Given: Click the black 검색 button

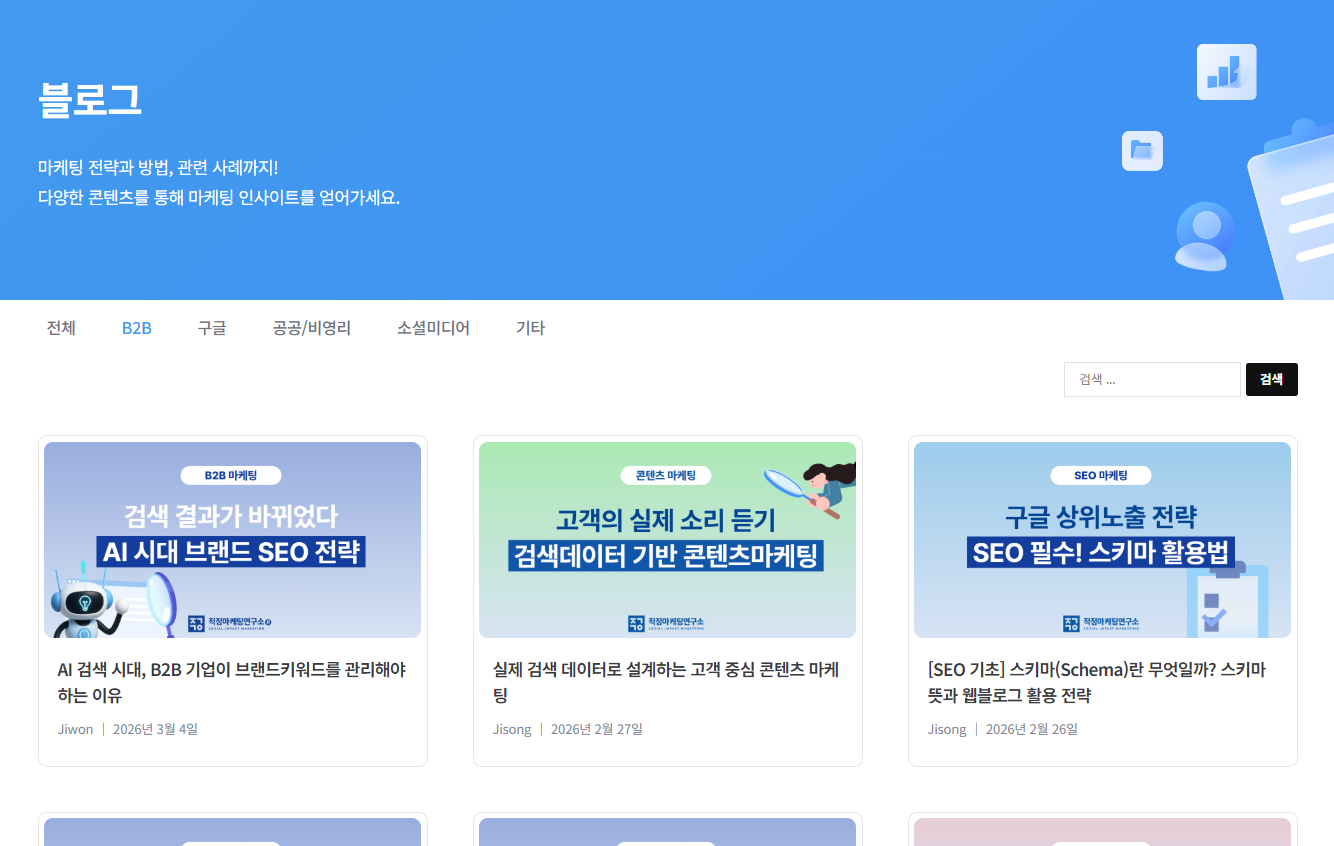Looking at the screenshot, I should coord(1272,379).
